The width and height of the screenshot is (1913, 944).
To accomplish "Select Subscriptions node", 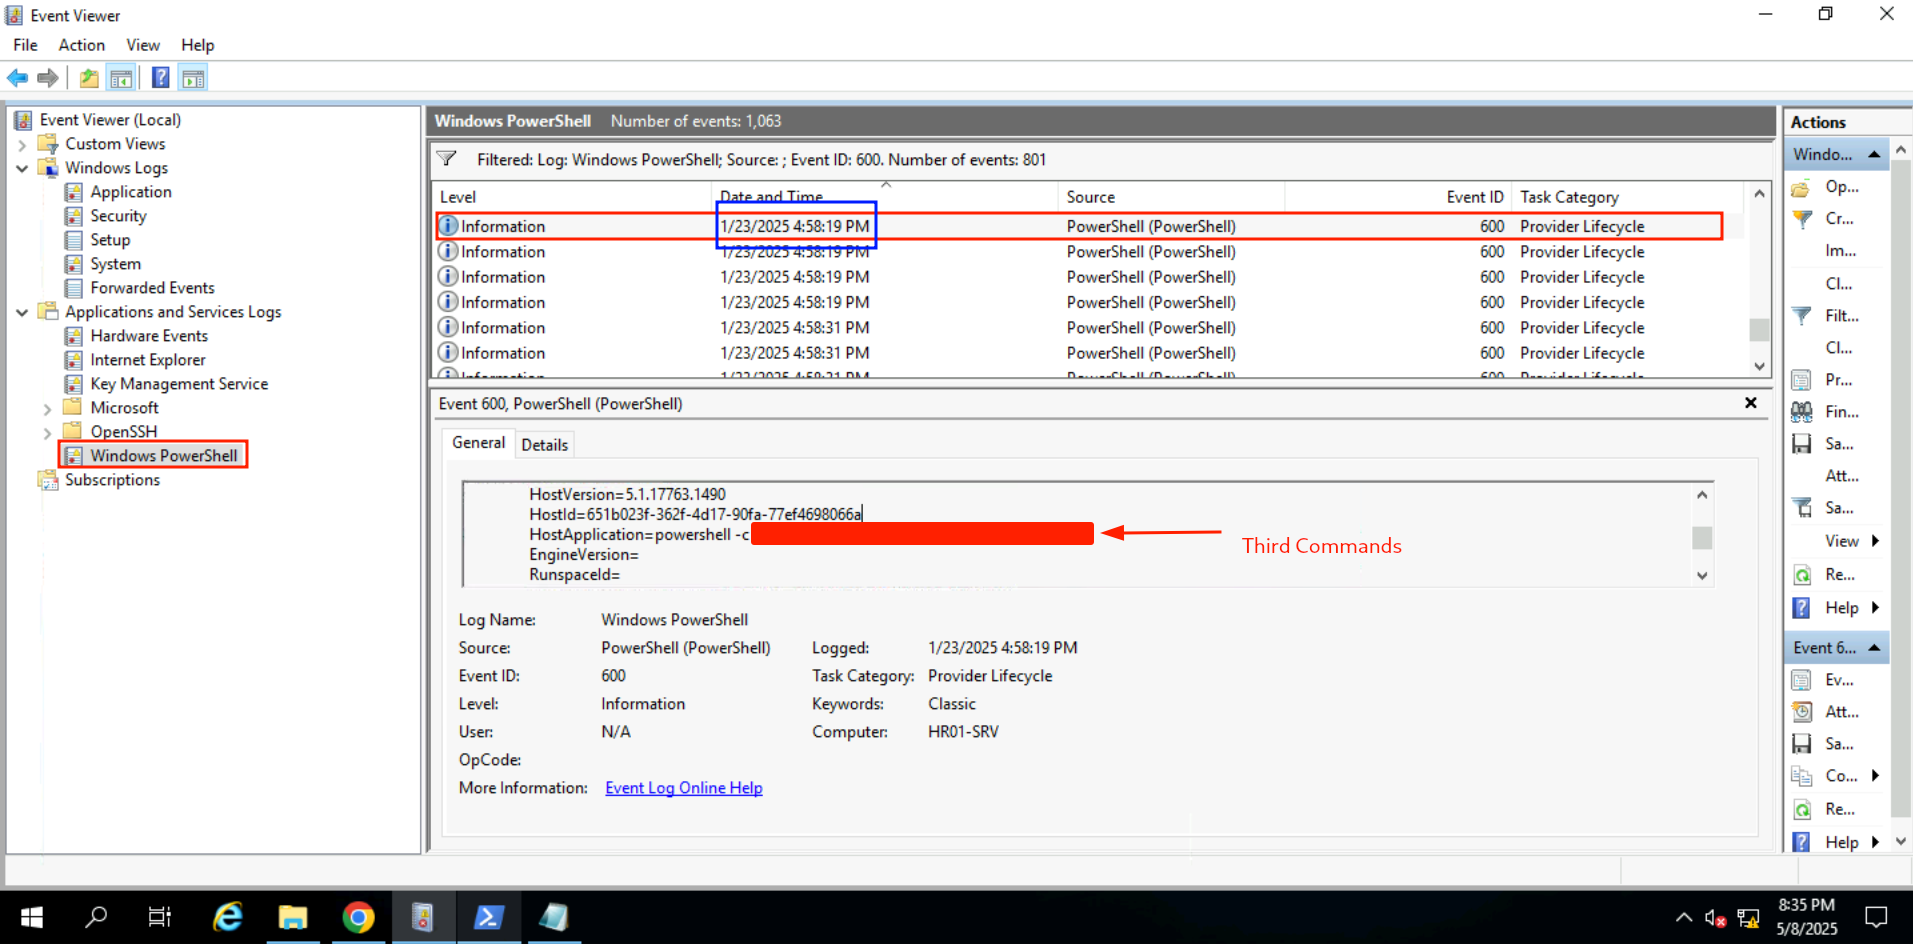I will coord(112,480).
